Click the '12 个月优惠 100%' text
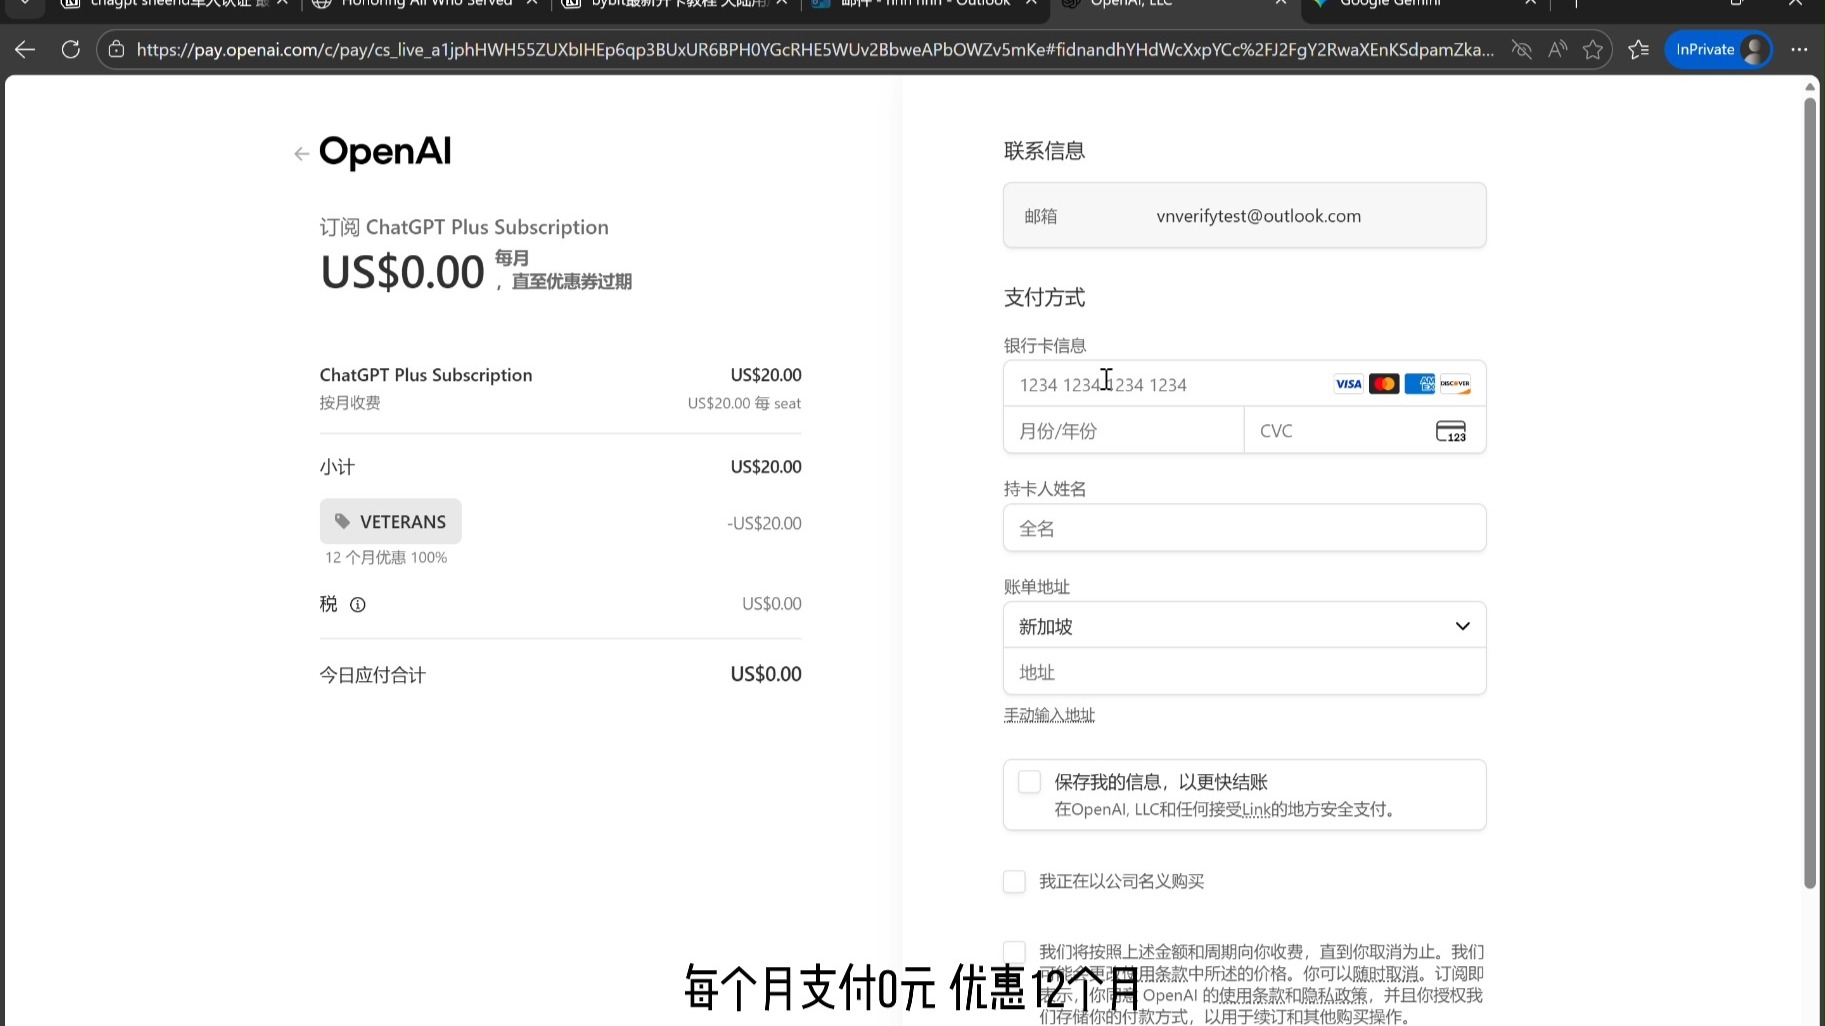1825x1026 pixels. tap(386, 557)
